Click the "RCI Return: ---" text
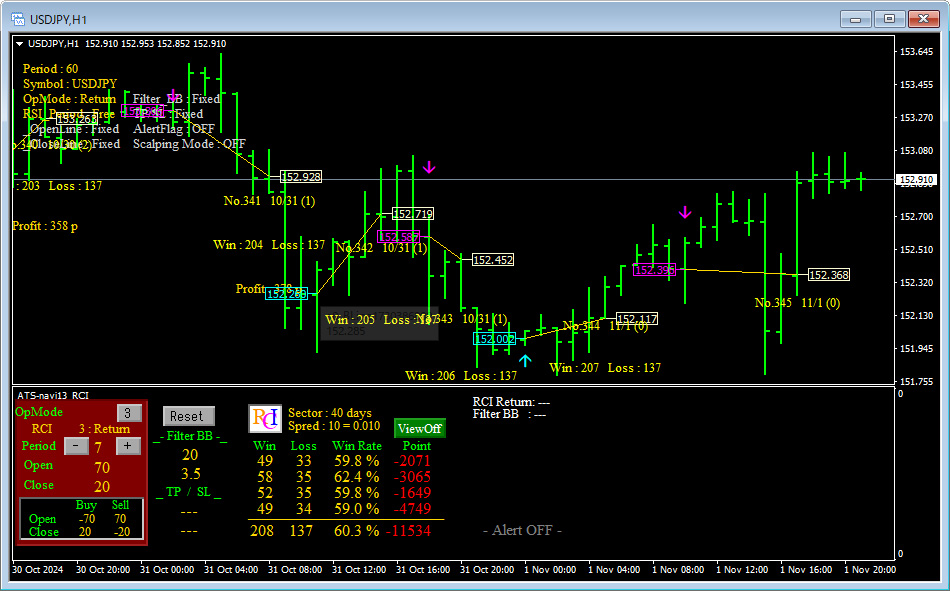The width and height of the screenshot is (950, 591). pyautogui.click(x=511, y=402)
